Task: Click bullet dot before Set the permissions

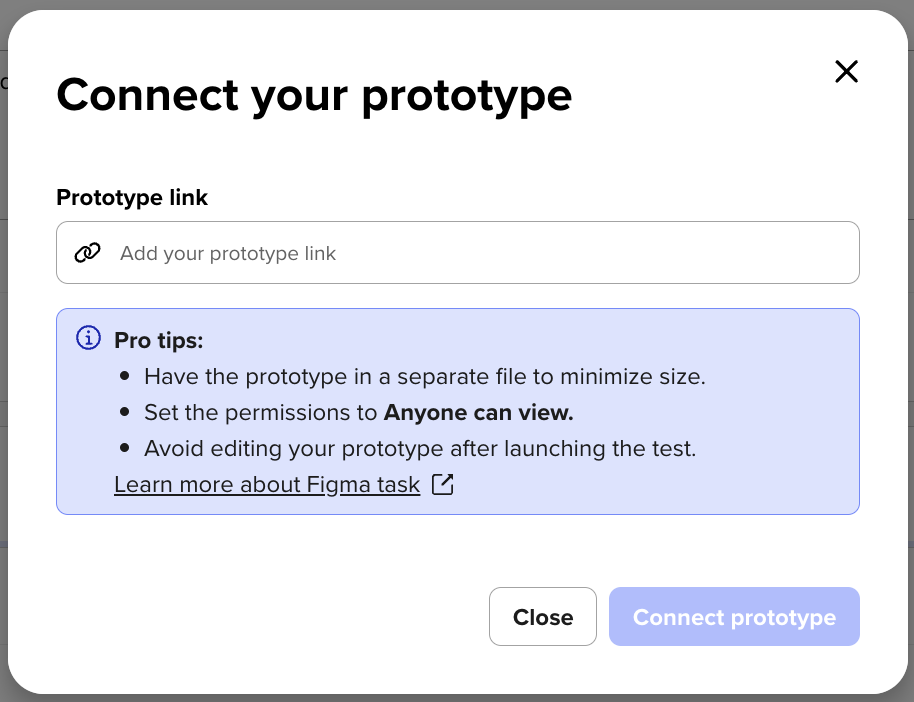Action: pos(124,412)
